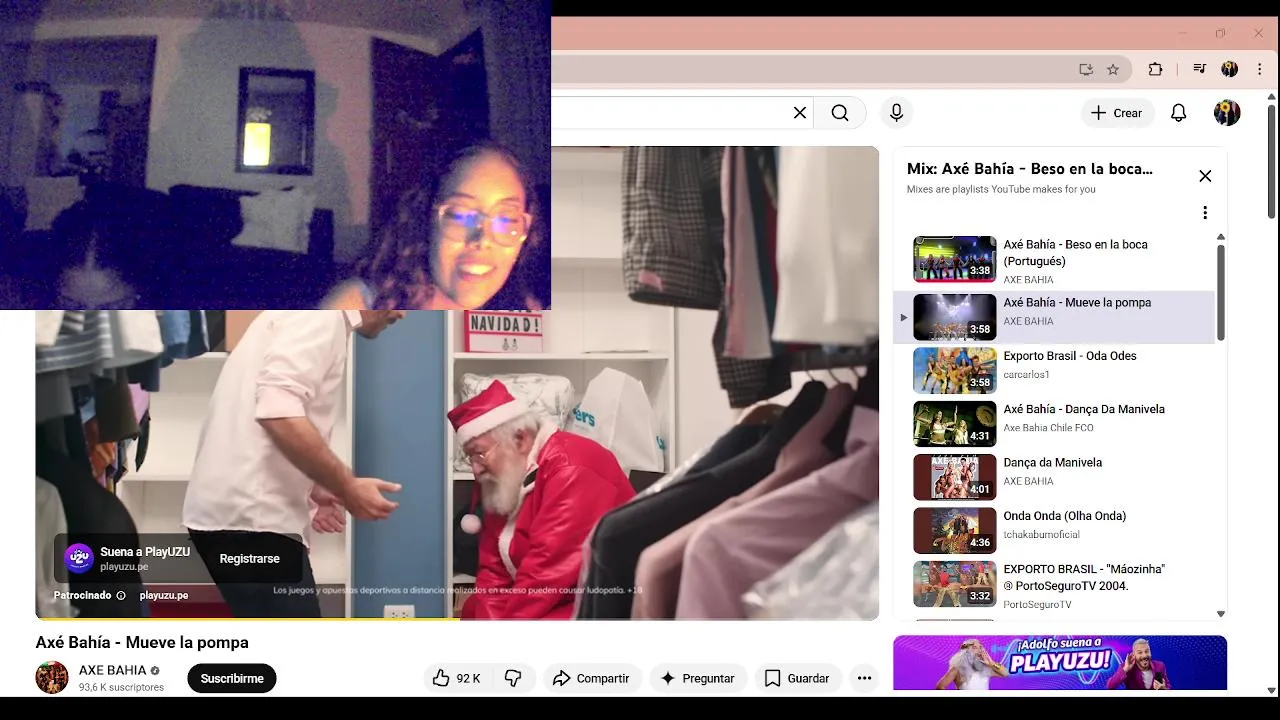Select Axé Bahía - Mueve la pompa playlist item
This screenshot has width=1280, height=720.
(x=1054, y=317)
